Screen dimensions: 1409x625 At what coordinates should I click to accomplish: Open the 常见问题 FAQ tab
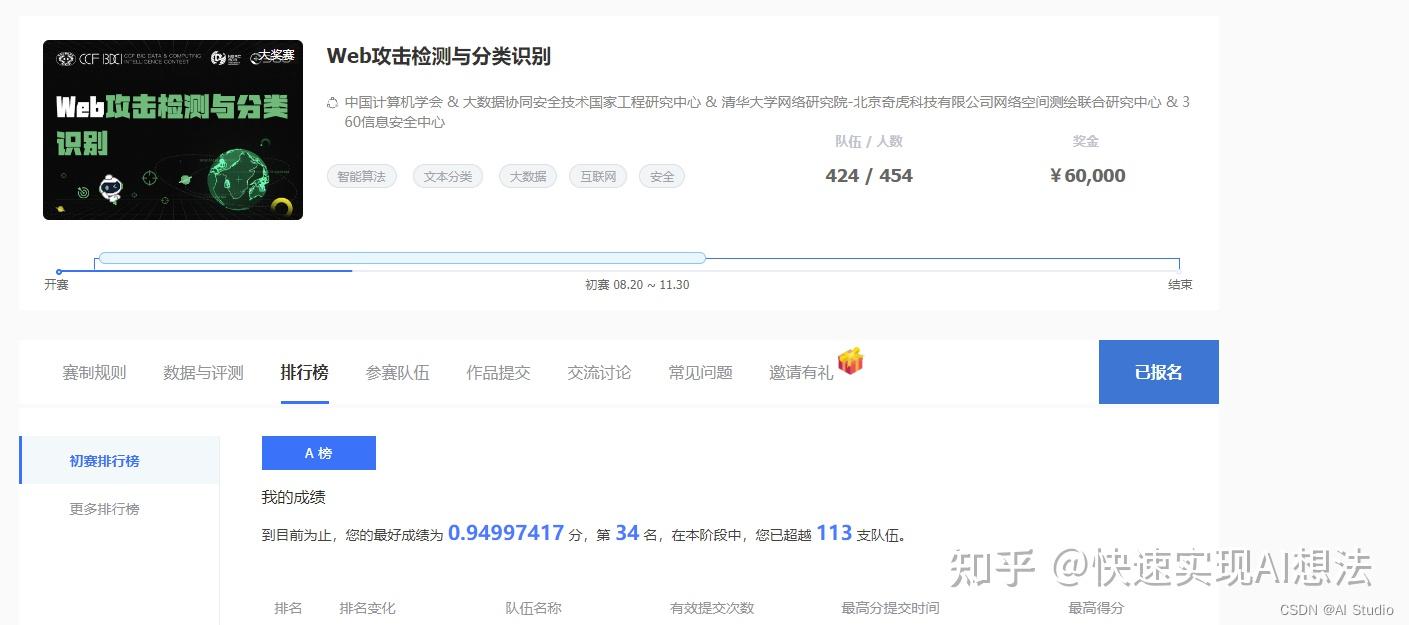click(700, 372)
